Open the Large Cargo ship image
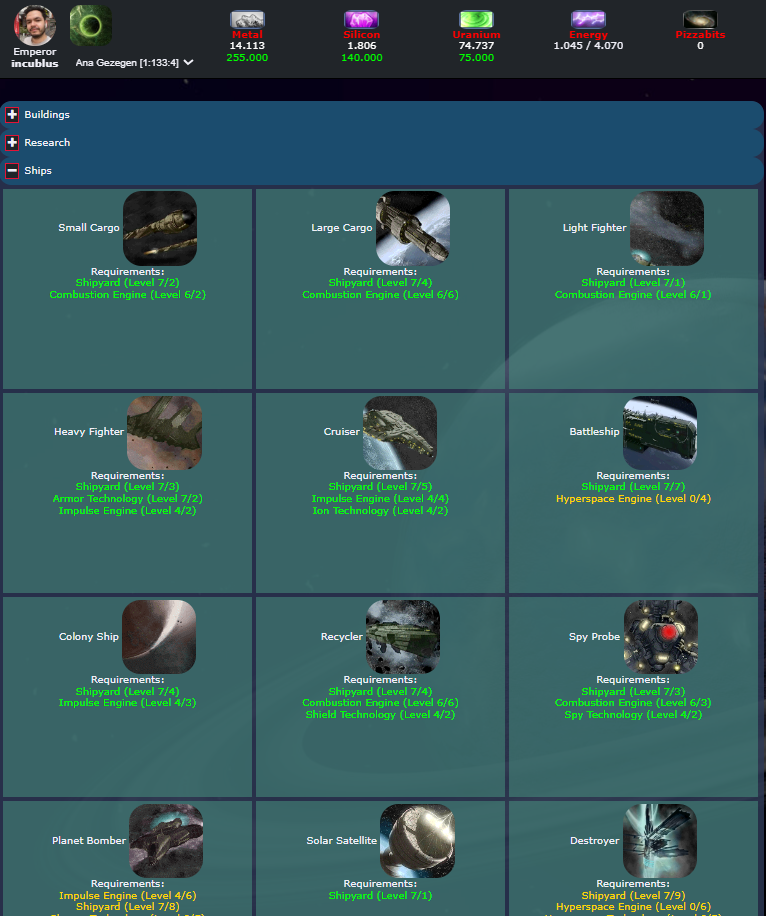Image resolution: width=766 pixels, height=916 pixels. 413,228
